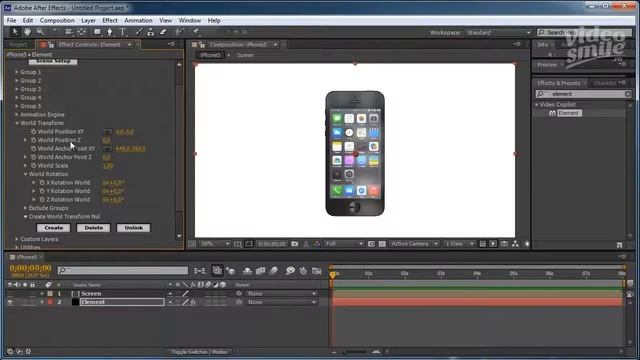Select the Roto Brush tool
This screenshot has width=640, height=360.
point(179,32)
